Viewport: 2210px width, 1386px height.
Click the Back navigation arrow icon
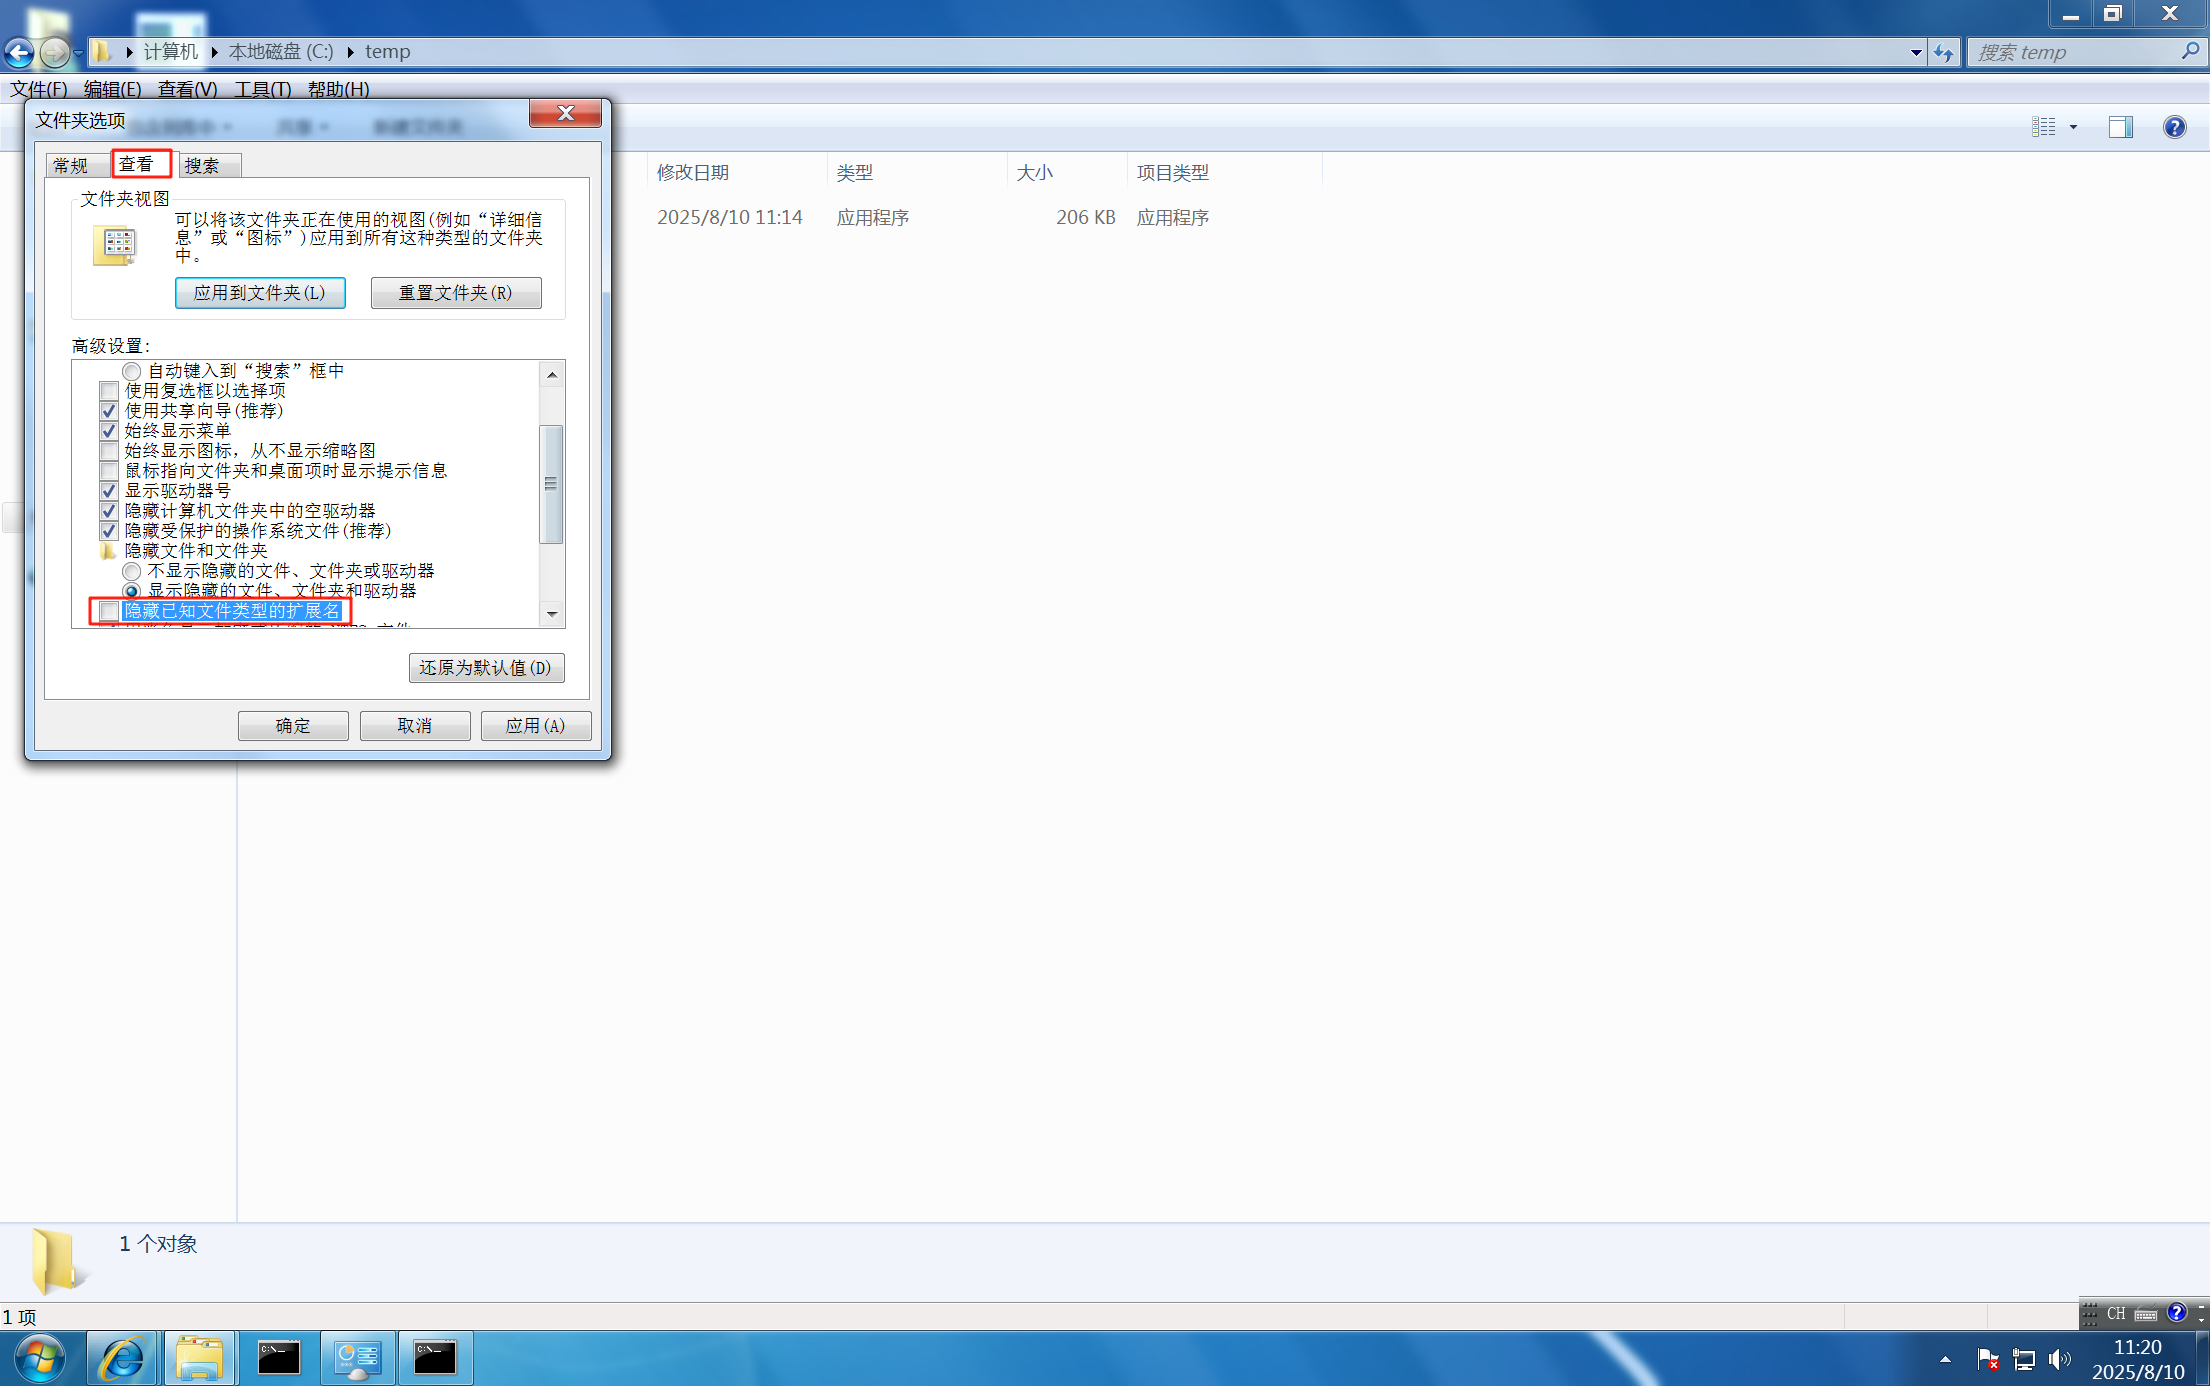pyautogui.click(x=19, y=52)
